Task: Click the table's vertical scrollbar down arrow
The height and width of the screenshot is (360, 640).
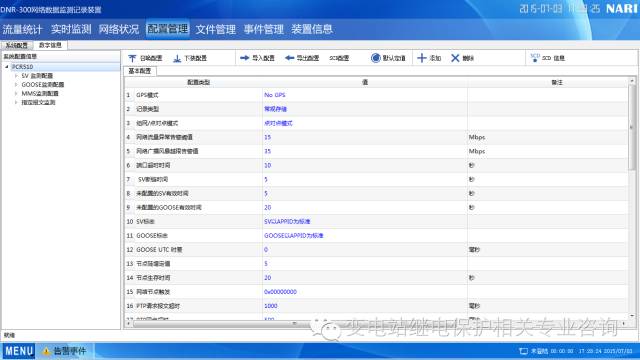Action: 632,316
